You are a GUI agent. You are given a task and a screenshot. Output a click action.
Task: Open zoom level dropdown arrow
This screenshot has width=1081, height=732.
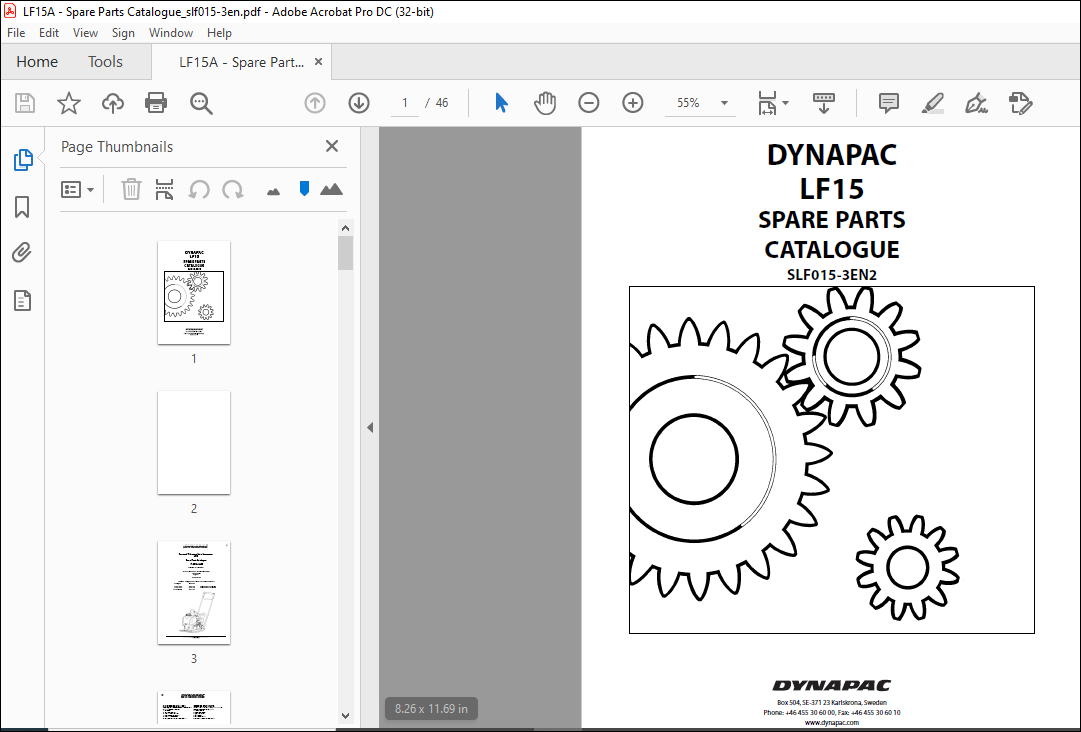(724, 103)
